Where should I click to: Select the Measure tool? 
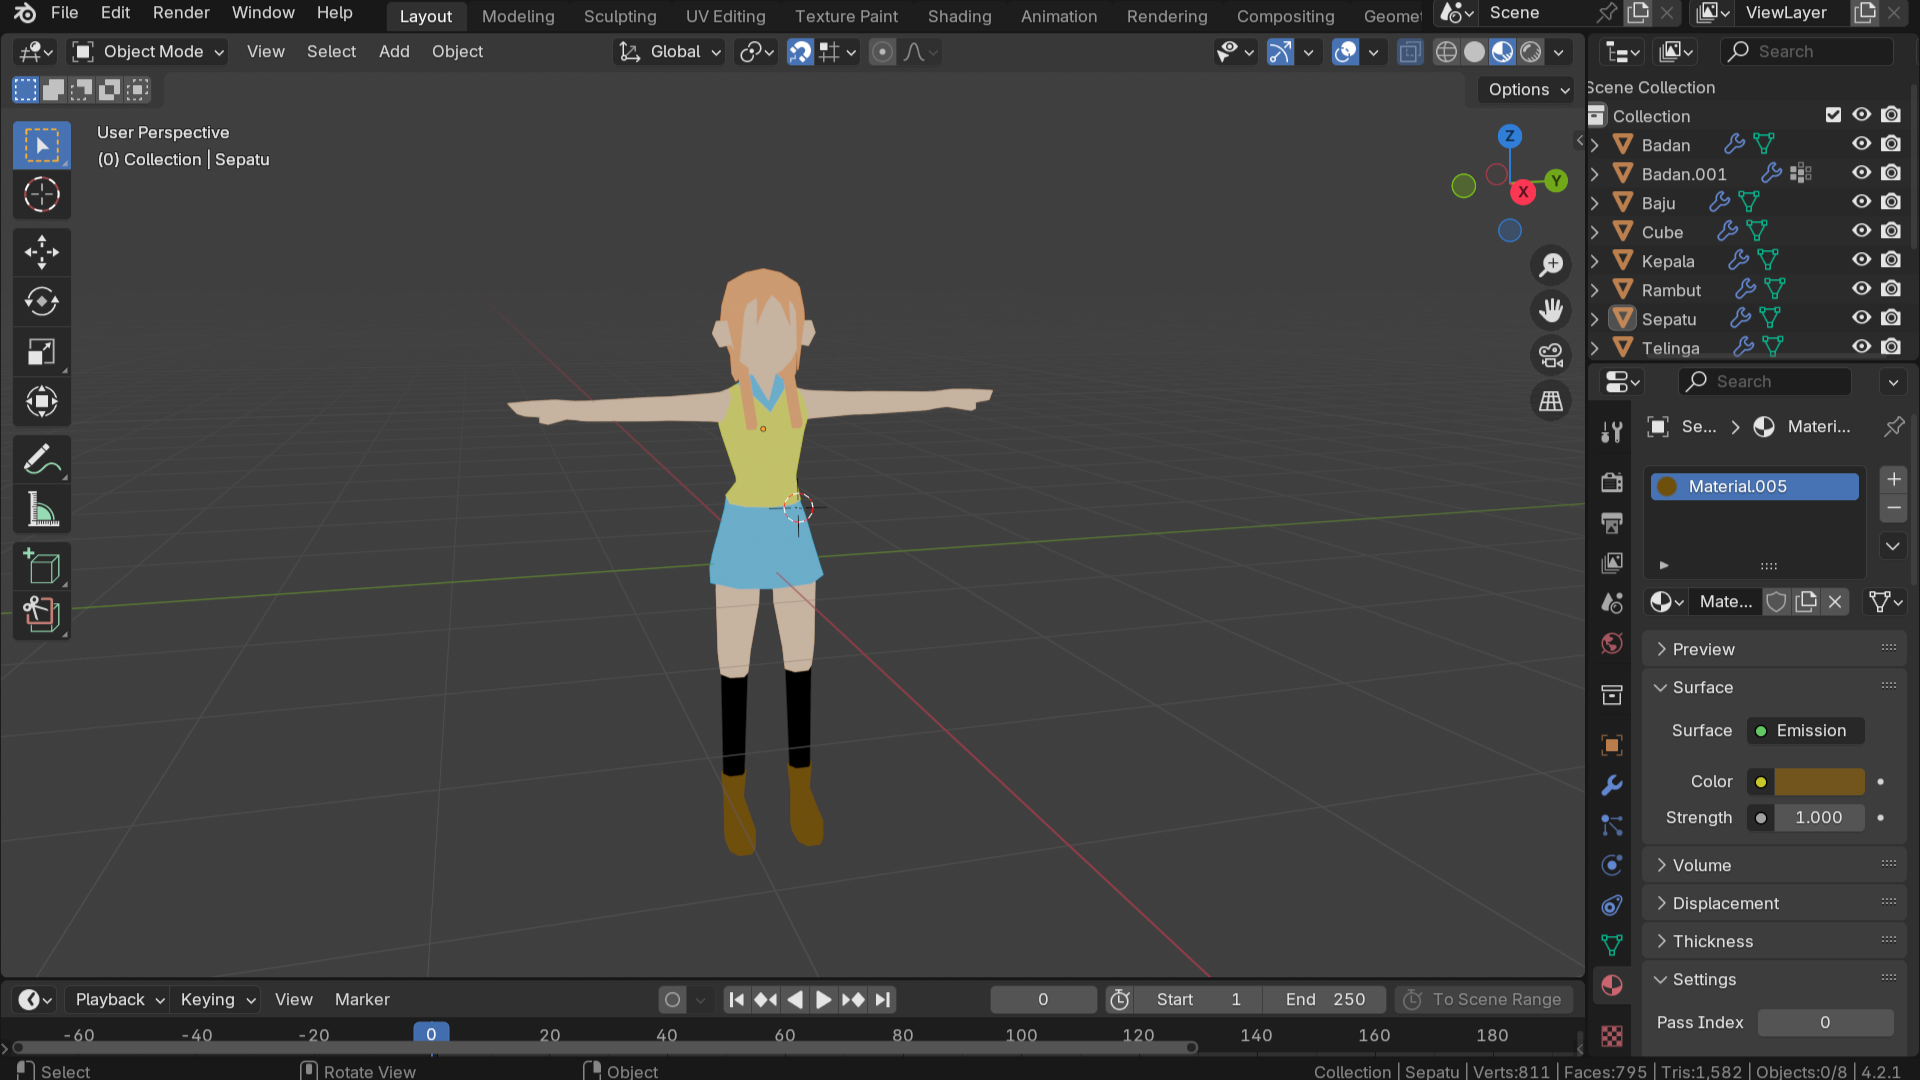[41, 511]
